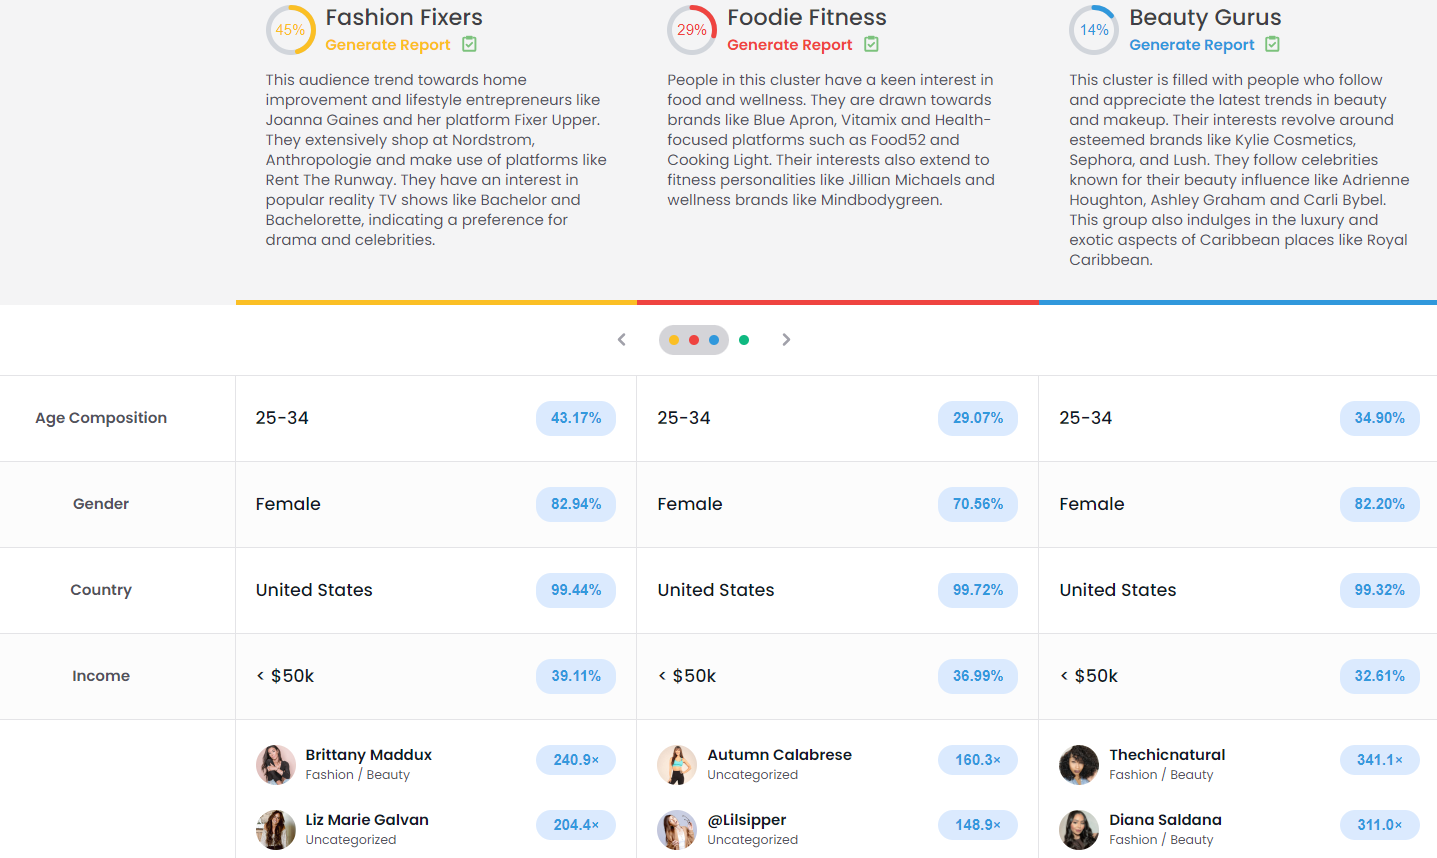Click the Brittany Maddux name
Viewport: 1437px width, 858px height.
369,755
